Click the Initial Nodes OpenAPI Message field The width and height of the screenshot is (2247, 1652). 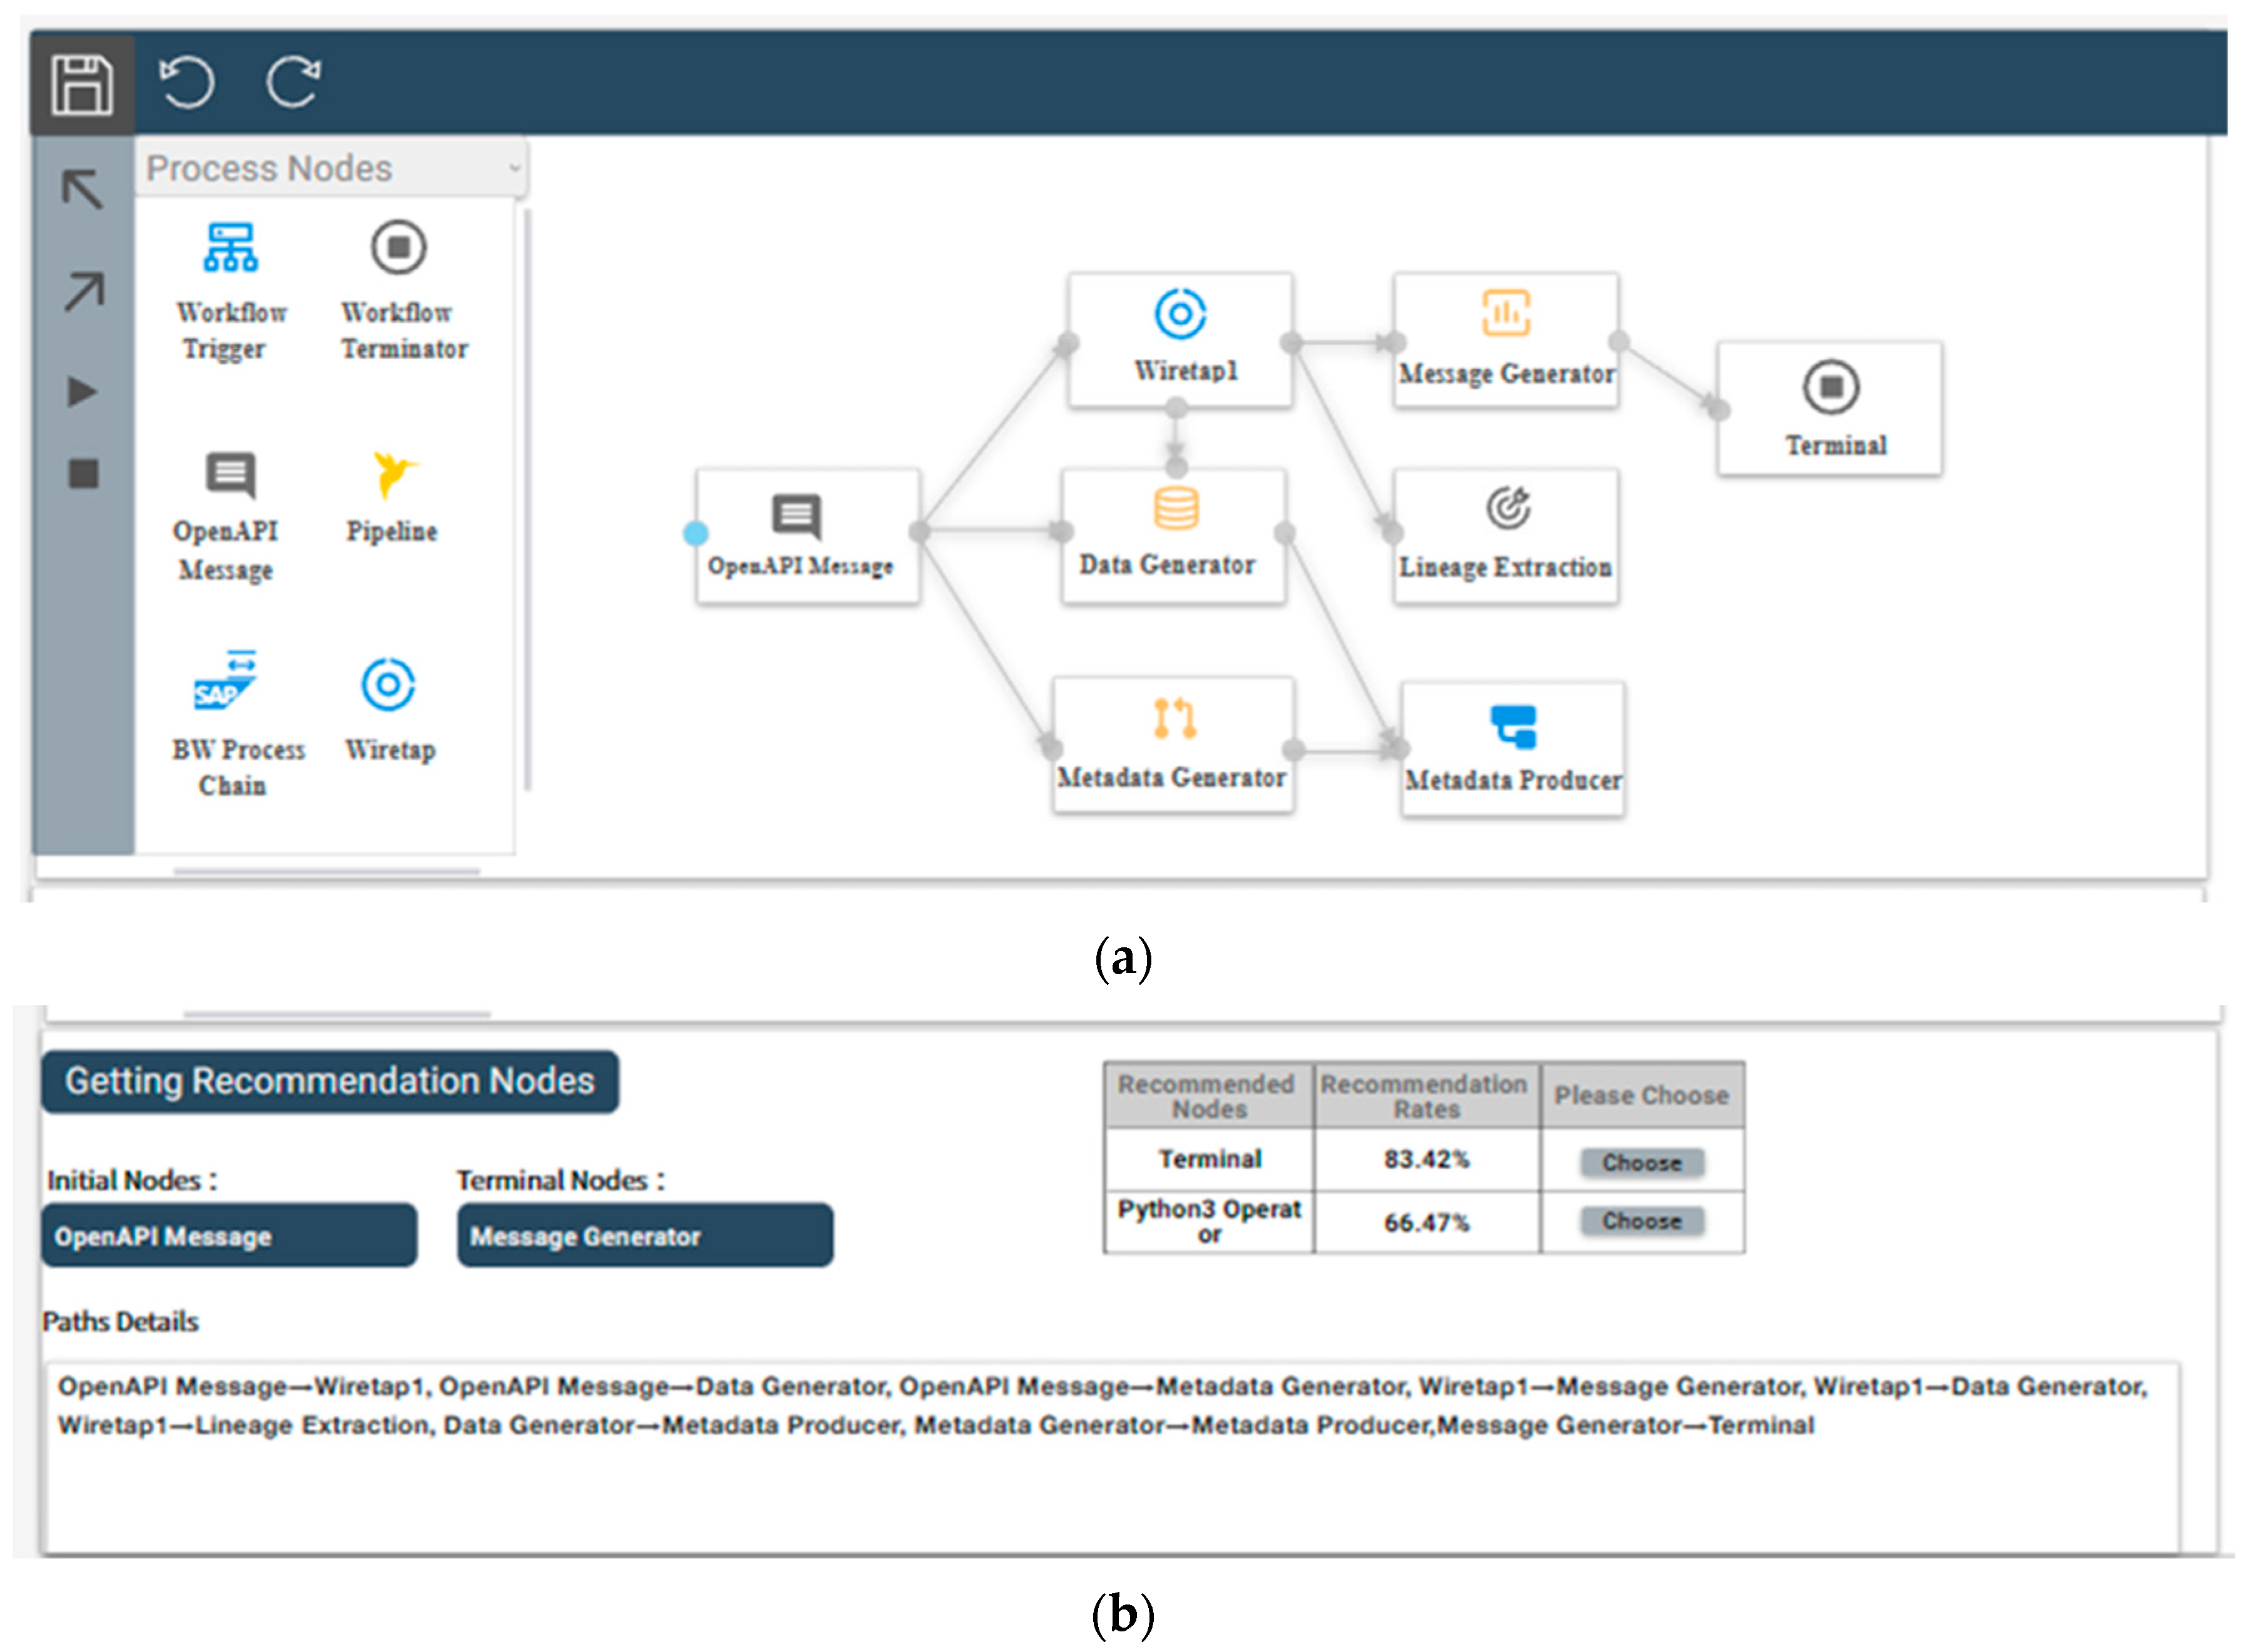229,1236
